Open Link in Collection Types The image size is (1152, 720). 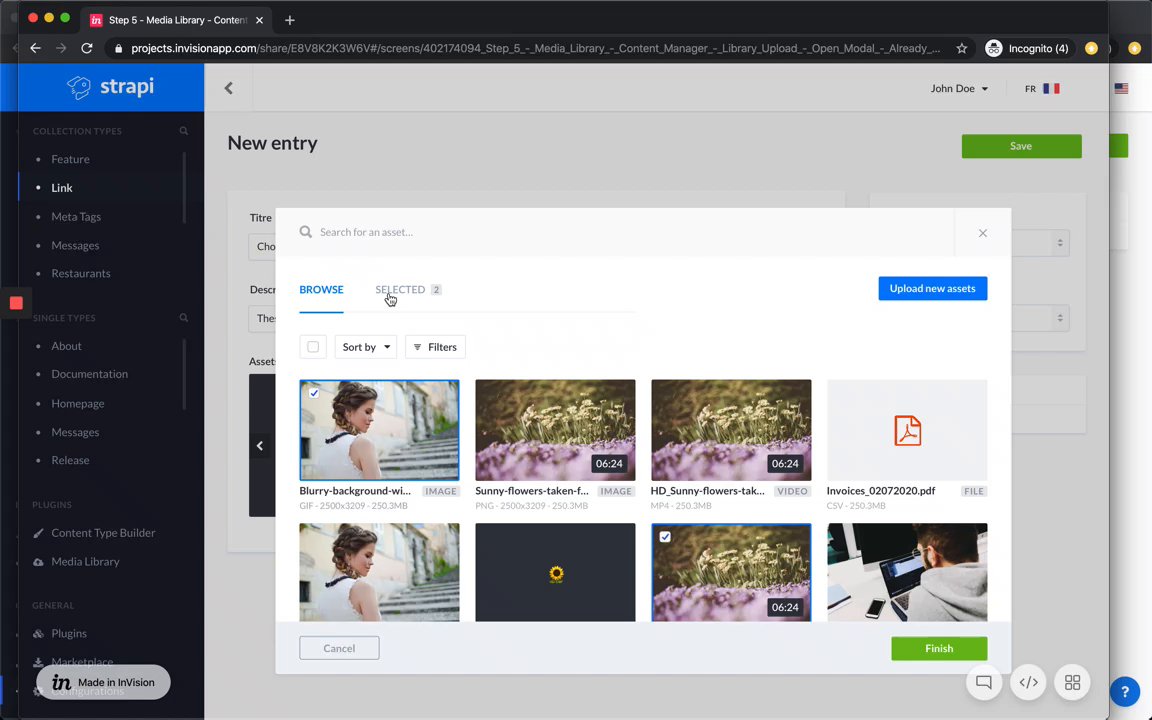point(62,187)
